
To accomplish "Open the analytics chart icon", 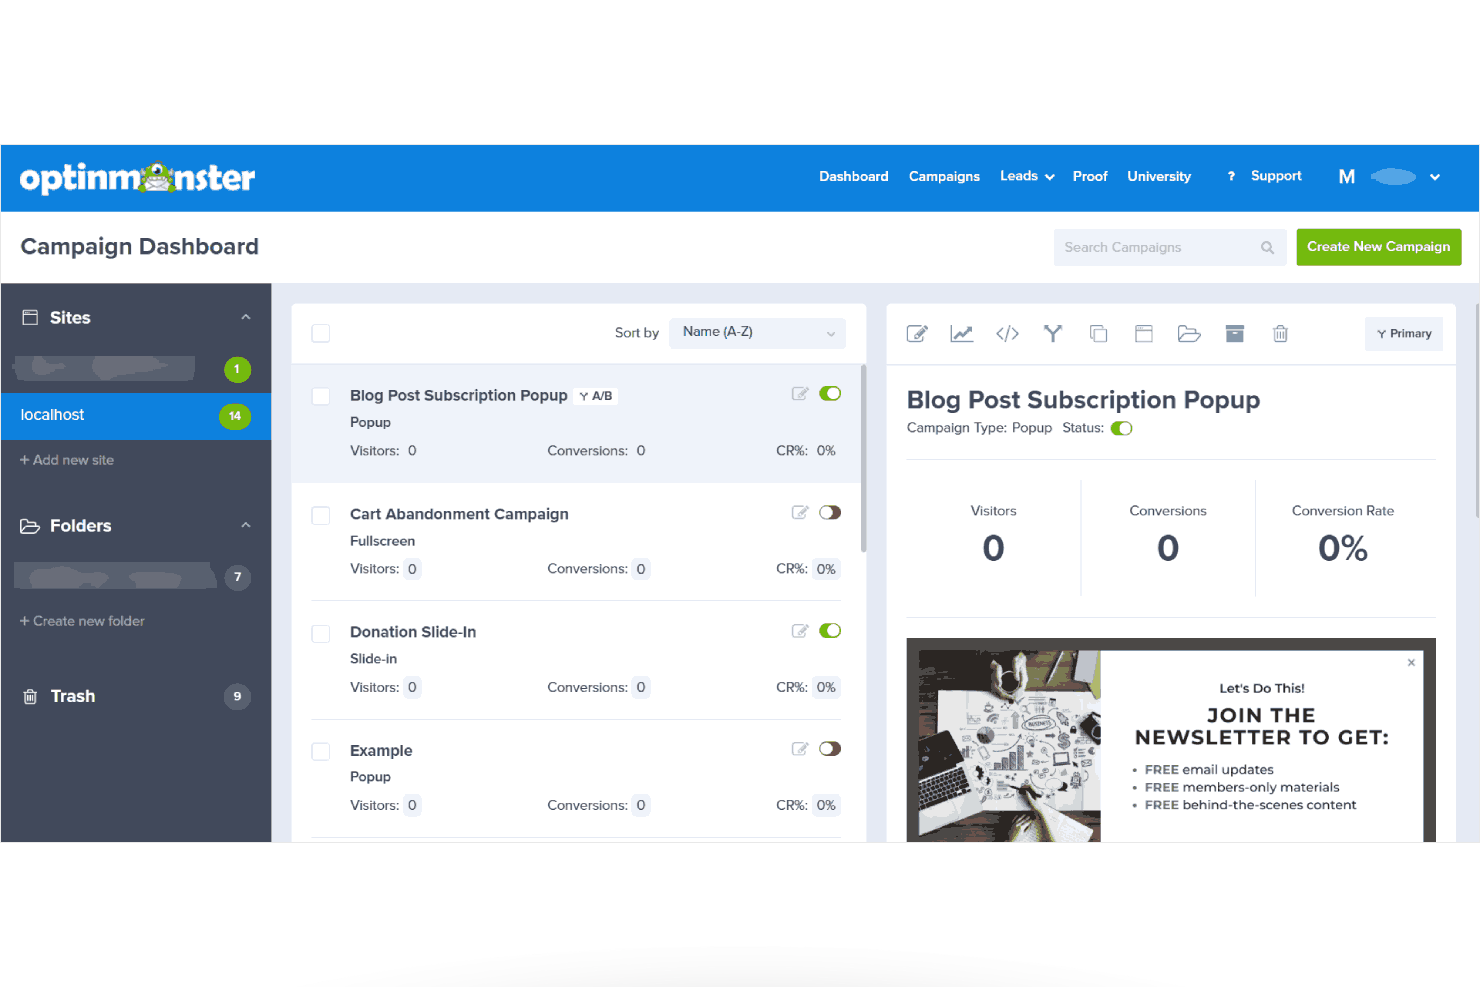I will (962, 334).
